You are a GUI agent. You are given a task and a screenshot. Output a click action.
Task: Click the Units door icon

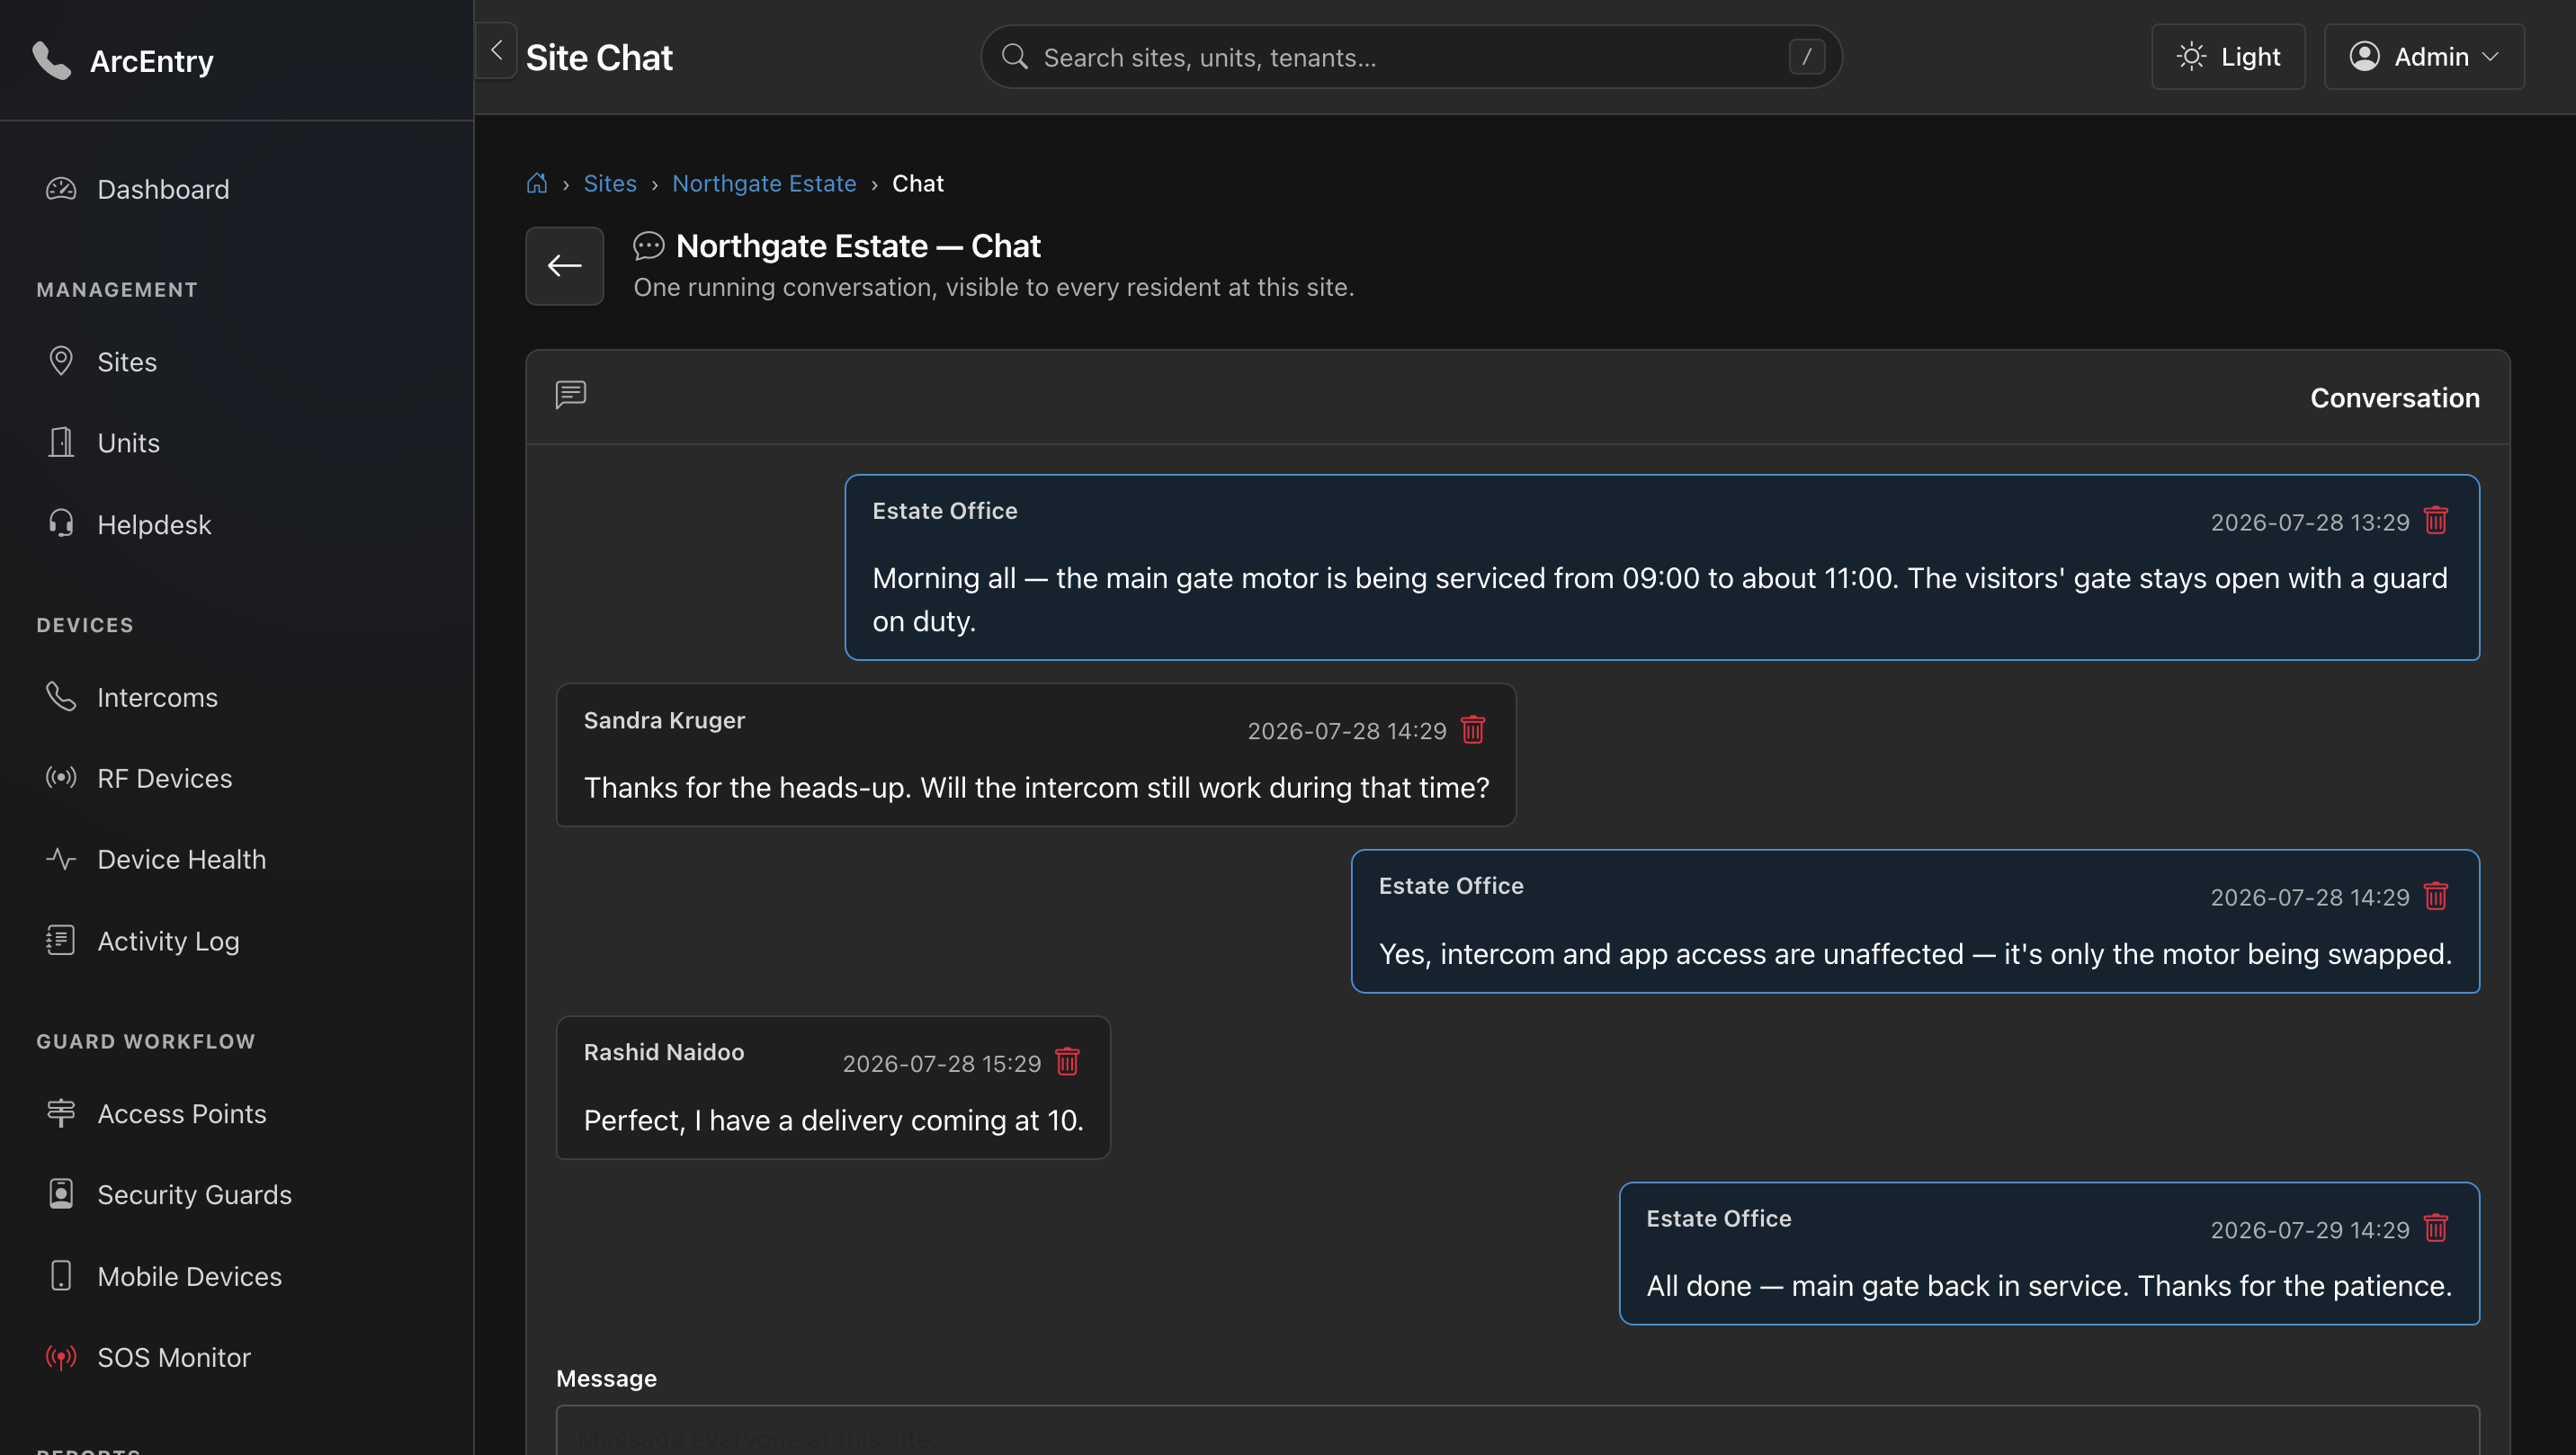click(61, 442)
